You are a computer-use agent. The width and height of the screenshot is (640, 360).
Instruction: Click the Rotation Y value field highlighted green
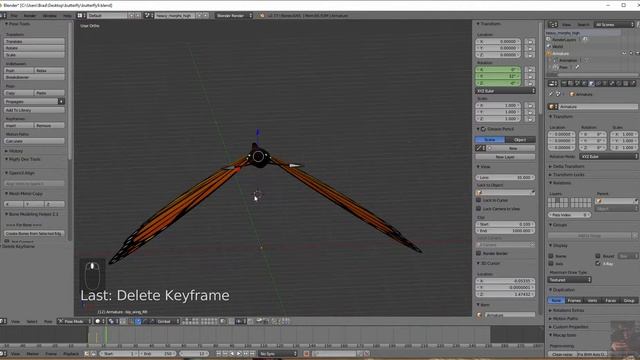point(498,76)
